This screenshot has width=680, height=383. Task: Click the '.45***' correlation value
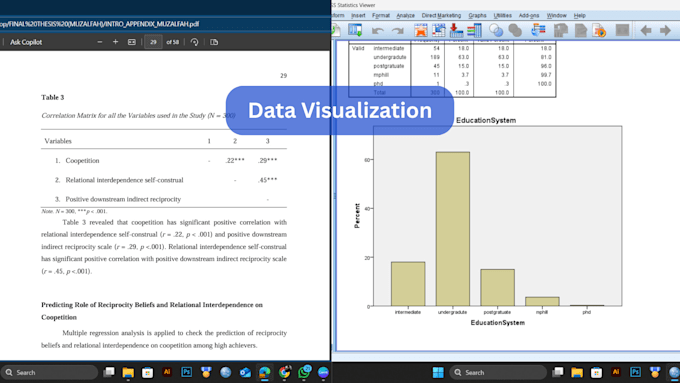(x=267, y=180)
